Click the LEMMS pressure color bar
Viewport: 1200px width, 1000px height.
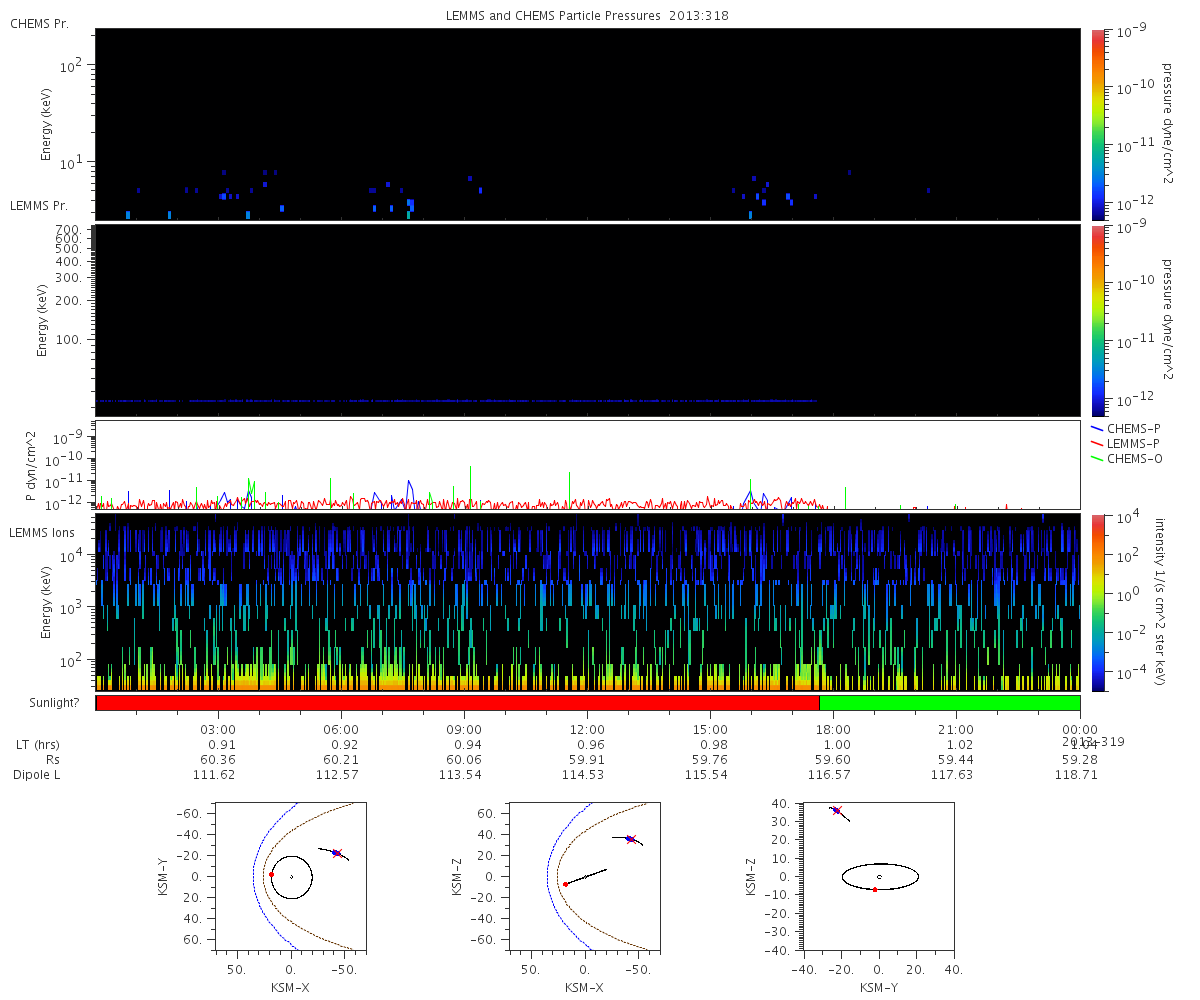point(1099,320)
